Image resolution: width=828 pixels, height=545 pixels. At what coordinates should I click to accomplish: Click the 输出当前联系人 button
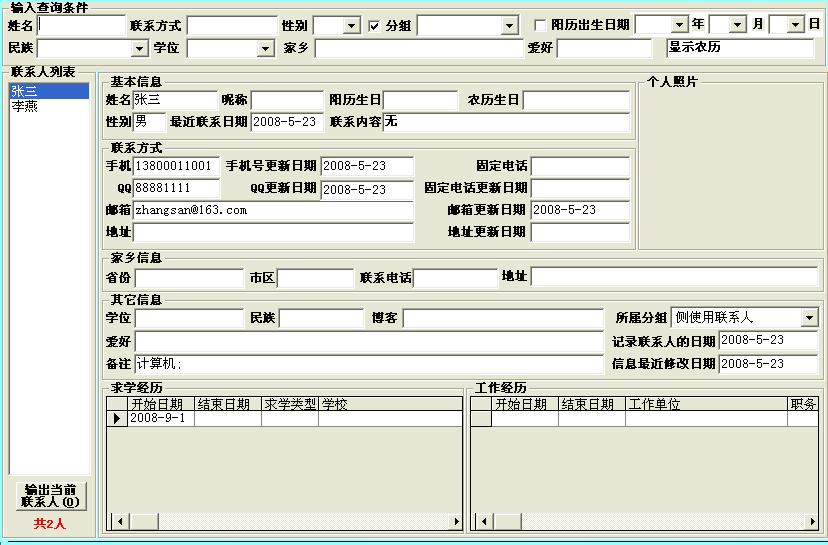coord(50,496)
